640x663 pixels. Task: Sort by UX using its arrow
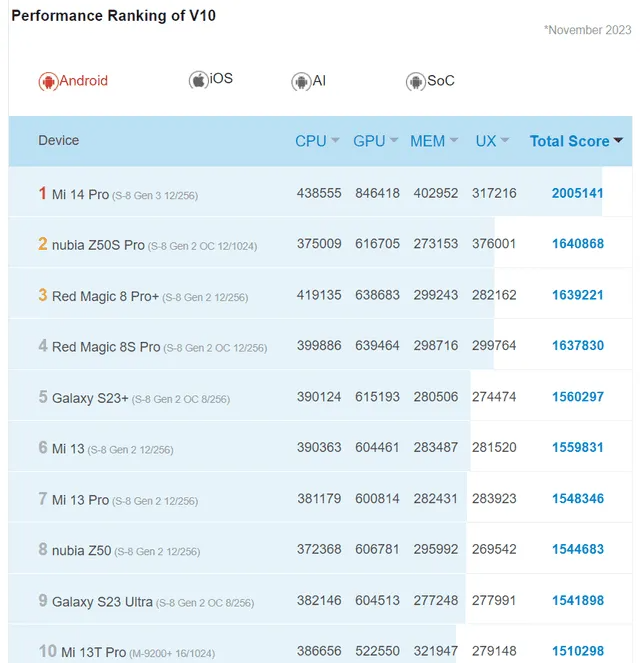505,140
